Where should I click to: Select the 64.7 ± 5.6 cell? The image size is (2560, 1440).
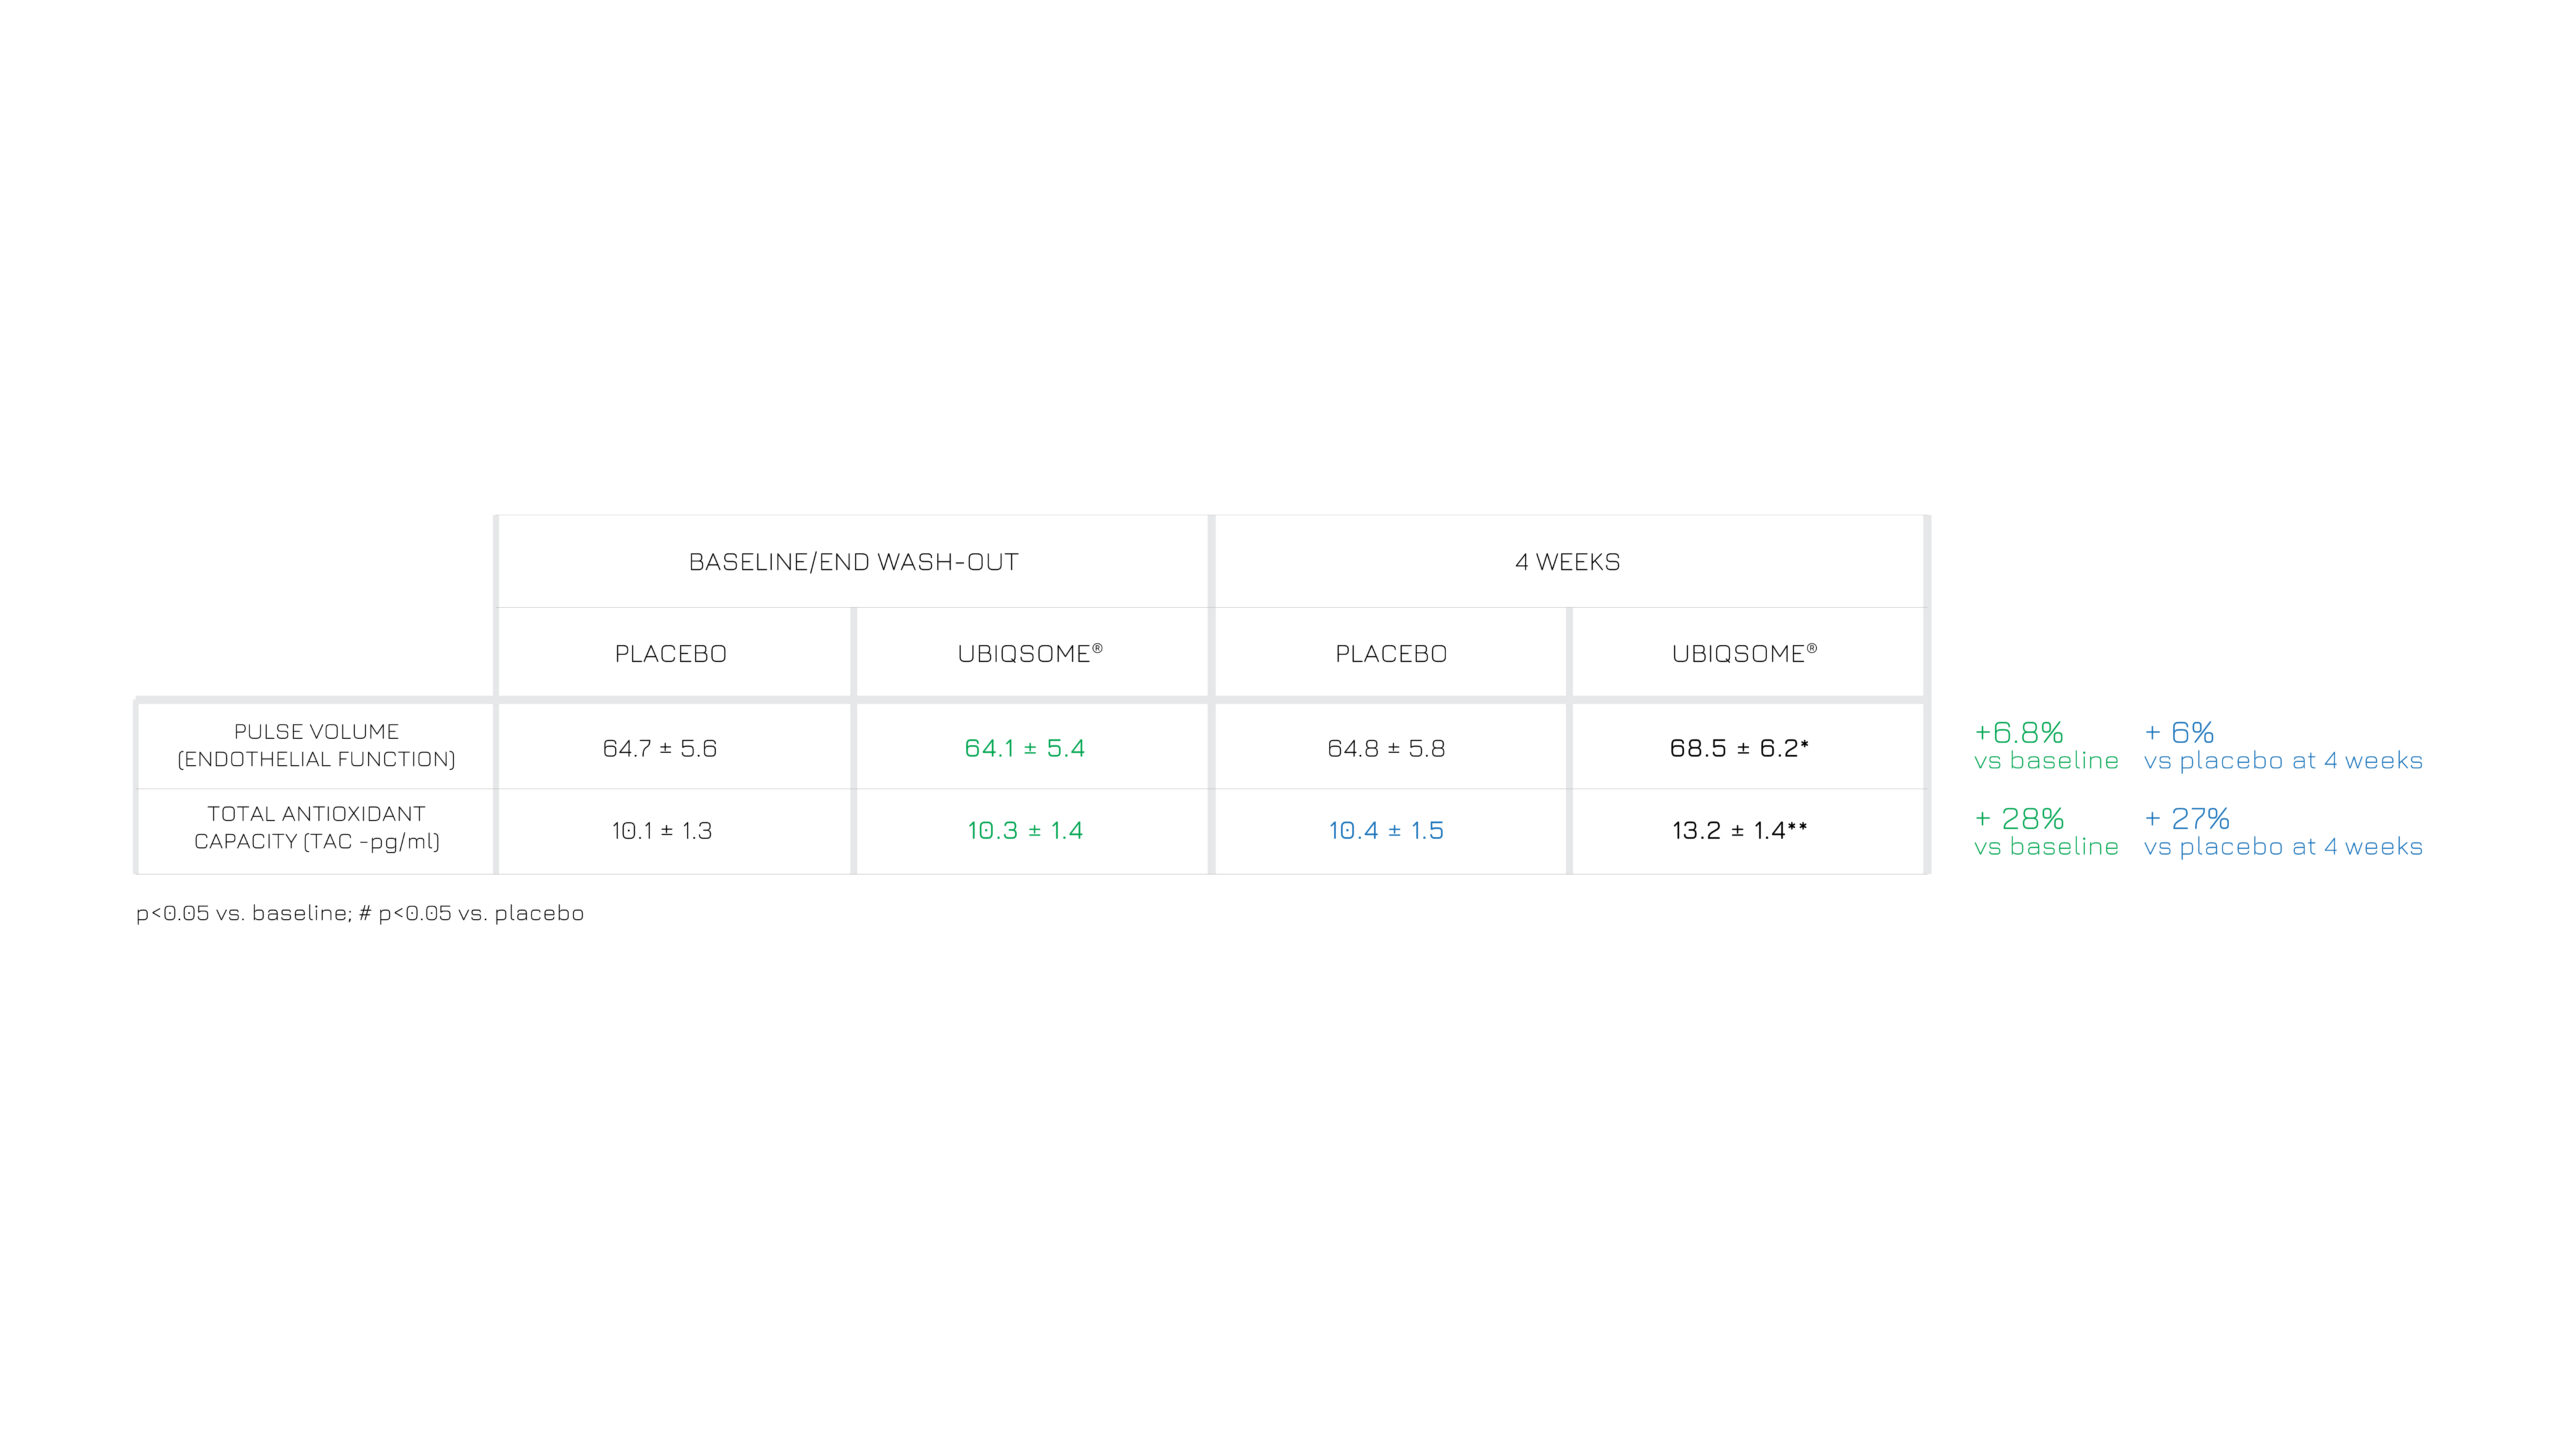click(660, 749)
